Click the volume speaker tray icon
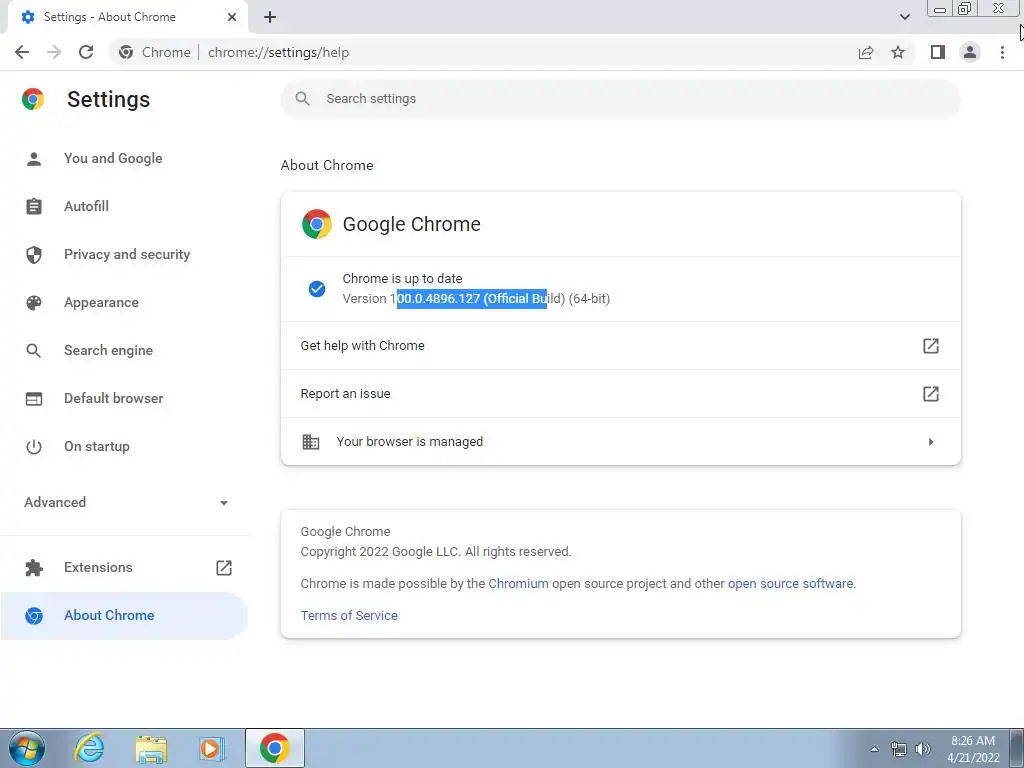Viewport: 1024px width, 768px height. [x=923, y=749]
